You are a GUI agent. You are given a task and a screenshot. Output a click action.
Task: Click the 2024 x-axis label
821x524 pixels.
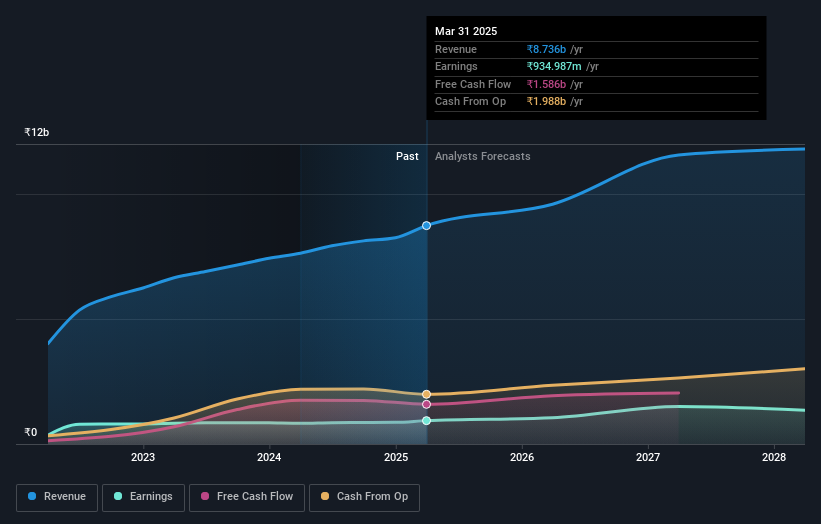[269, 457]
